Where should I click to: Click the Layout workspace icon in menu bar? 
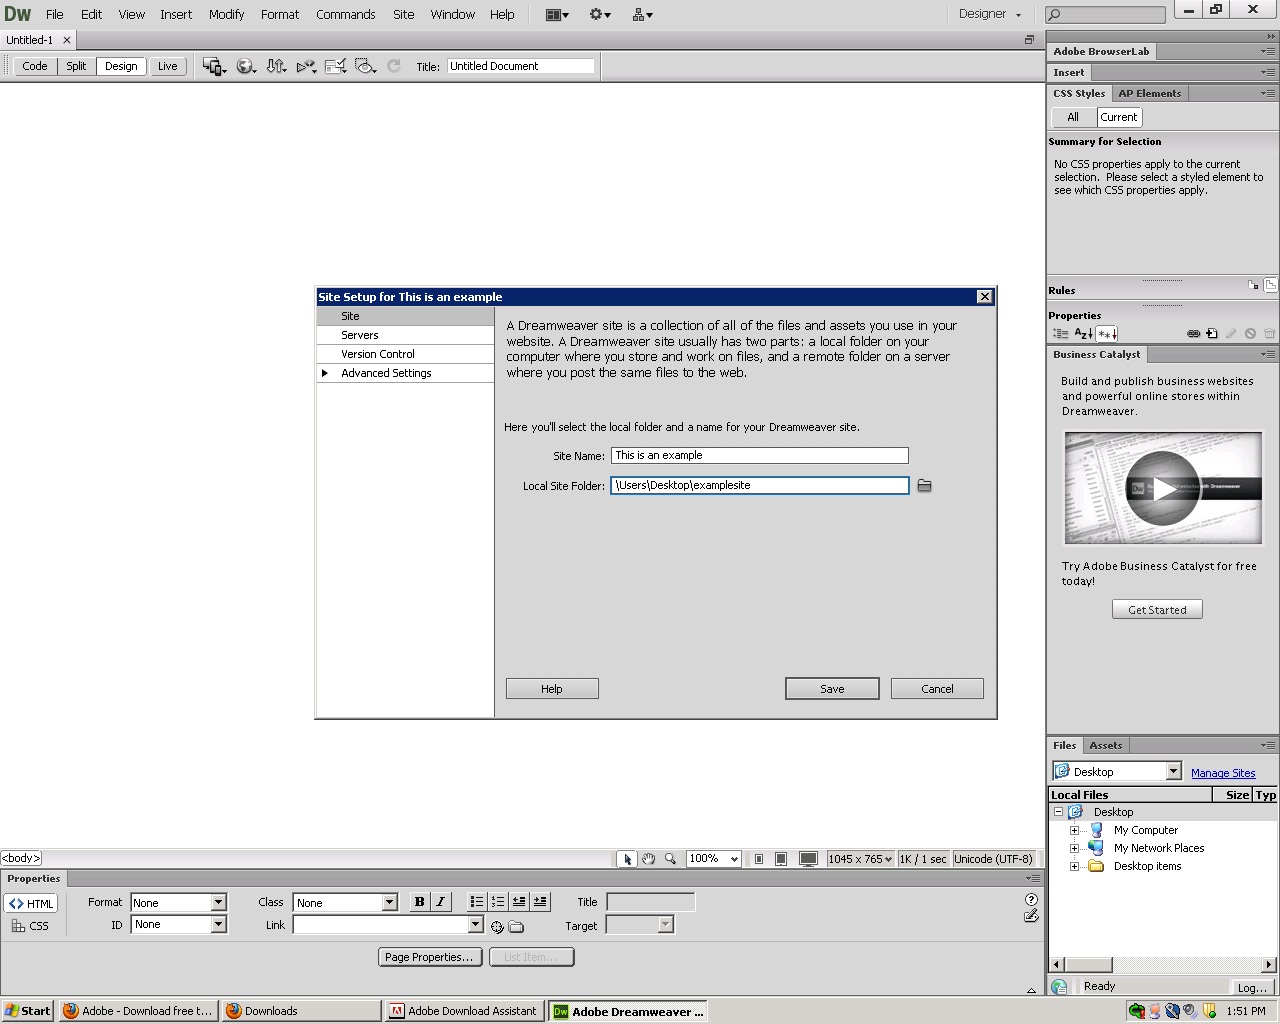[557, 14]
